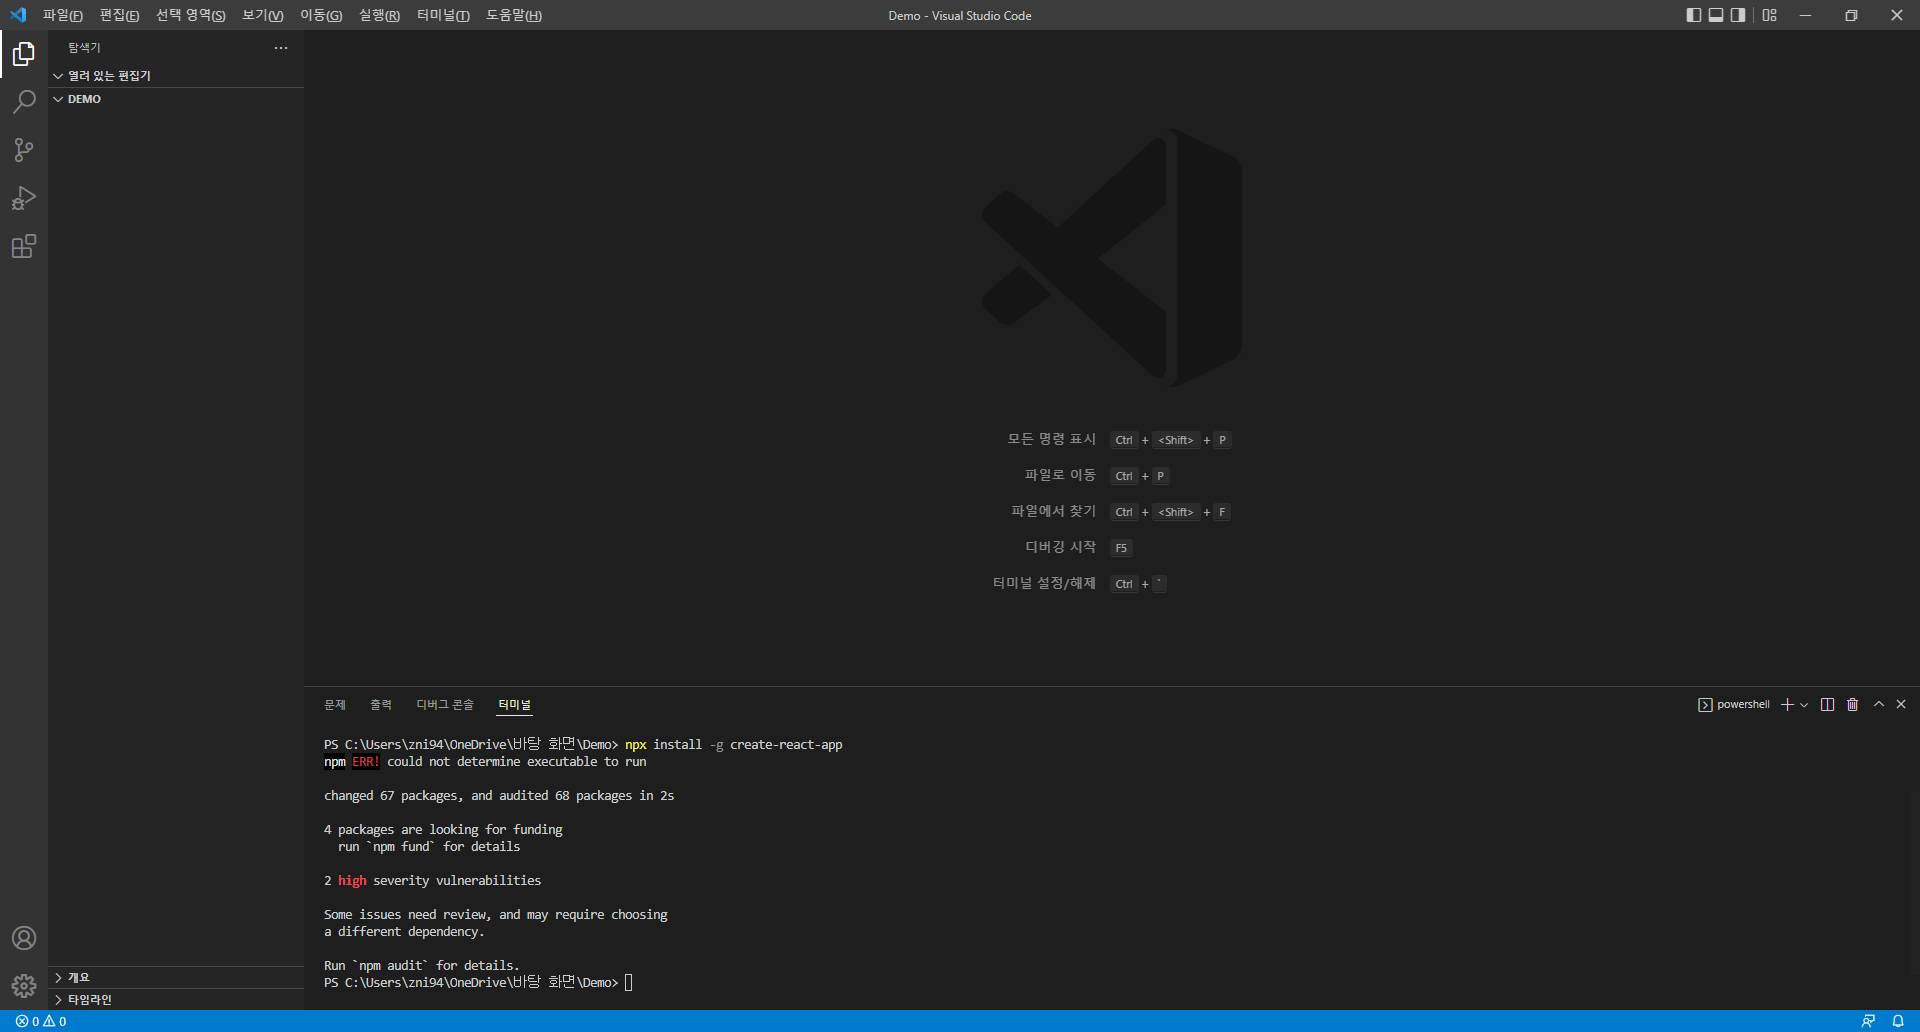Open terminal launch profile dropdown arrow
The width and height of the screenshot is (1920, 1032).
pyautogui.click(x=1804, y=705)
